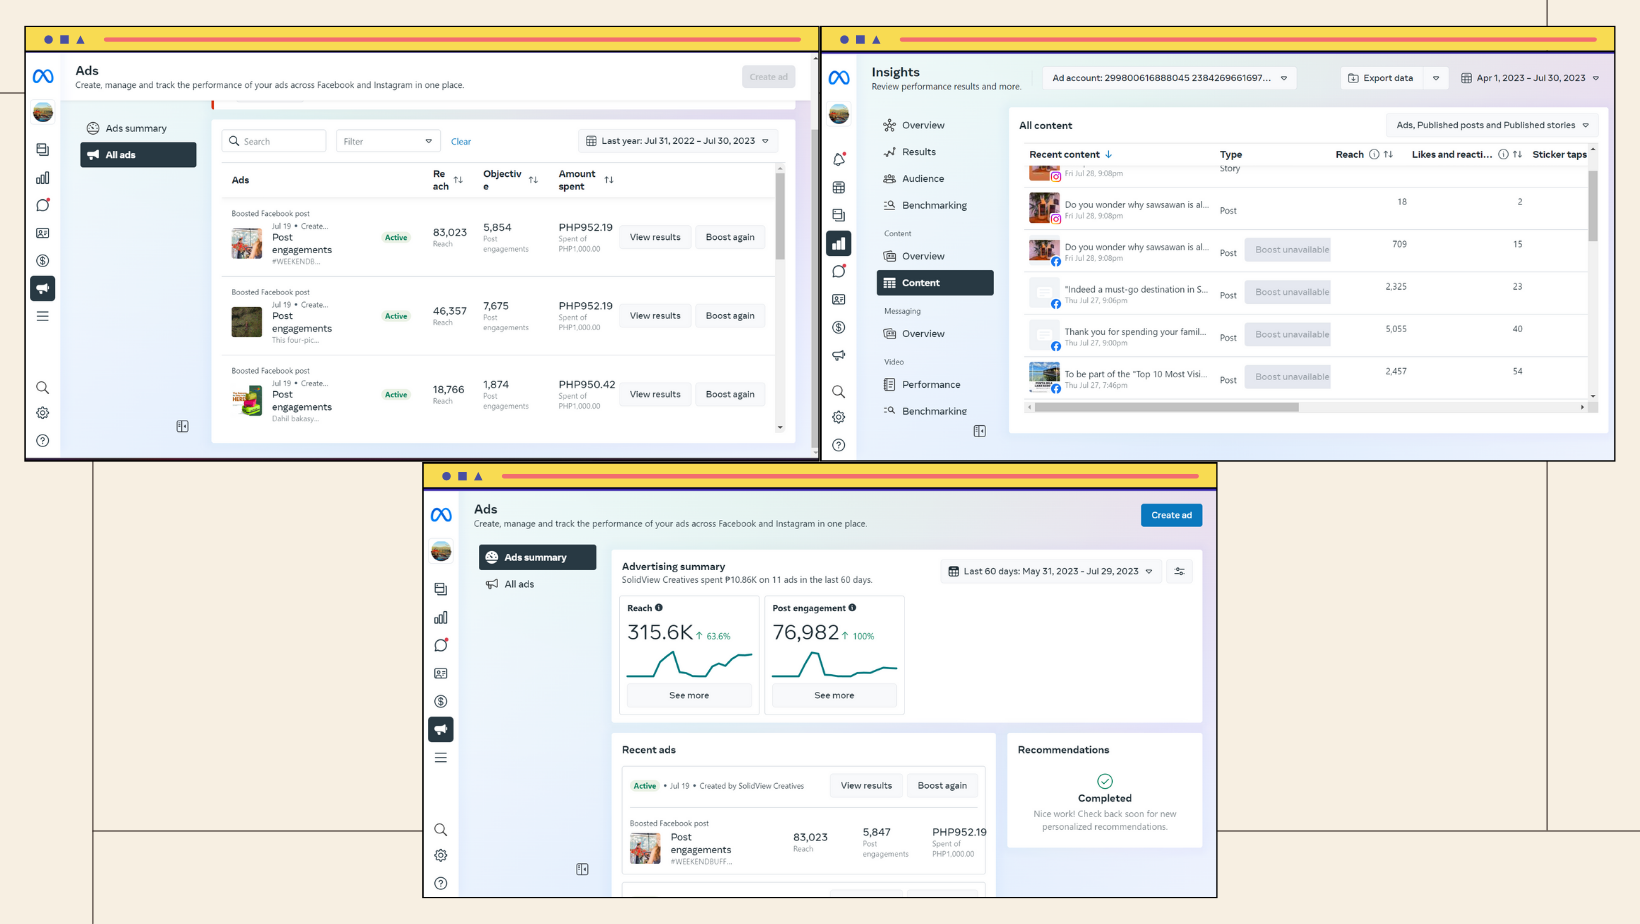
Task: Open the Ads, Published posts and Published stories filter
Action: 1492,125
